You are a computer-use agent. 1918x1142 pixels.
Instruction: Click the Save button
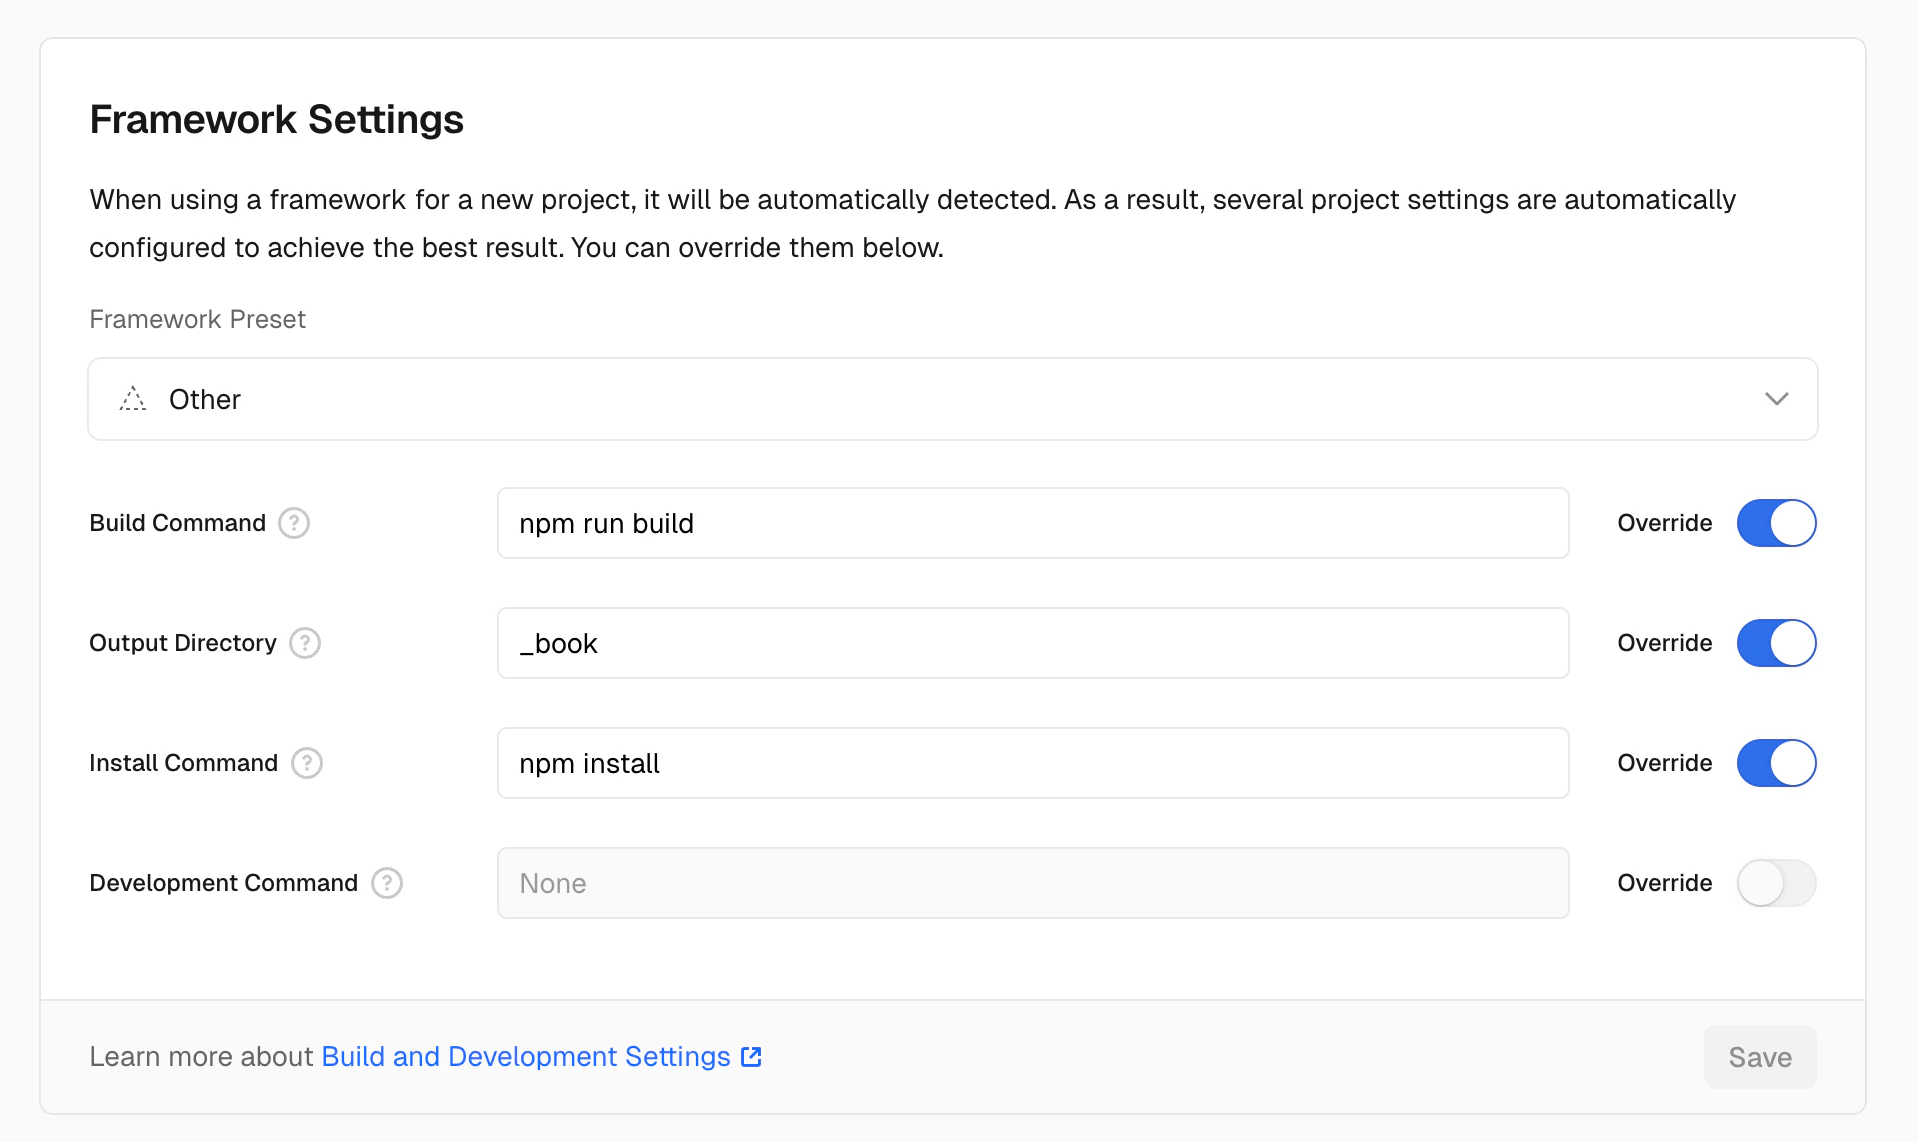1759,1057
